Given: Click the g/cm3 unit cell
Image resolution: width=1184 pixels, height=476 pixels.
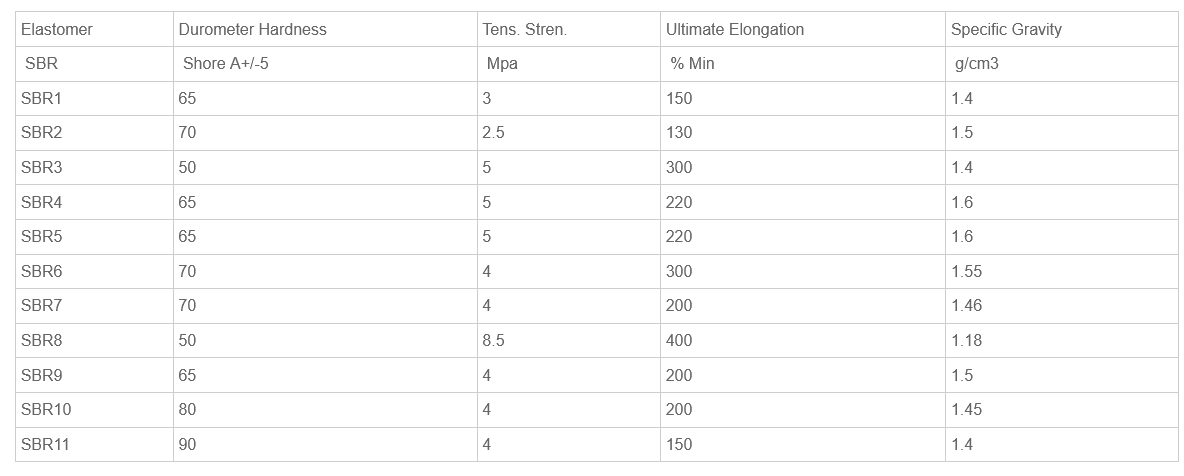Looking at the screenshot, I should click(977, 64).
